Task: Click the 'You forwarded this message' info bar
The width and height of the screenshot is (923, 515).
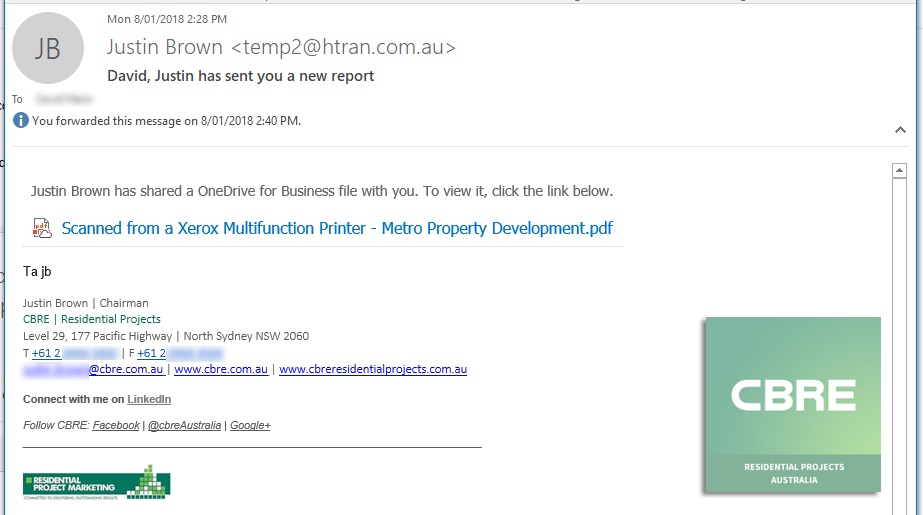Action: pos(166,121)
